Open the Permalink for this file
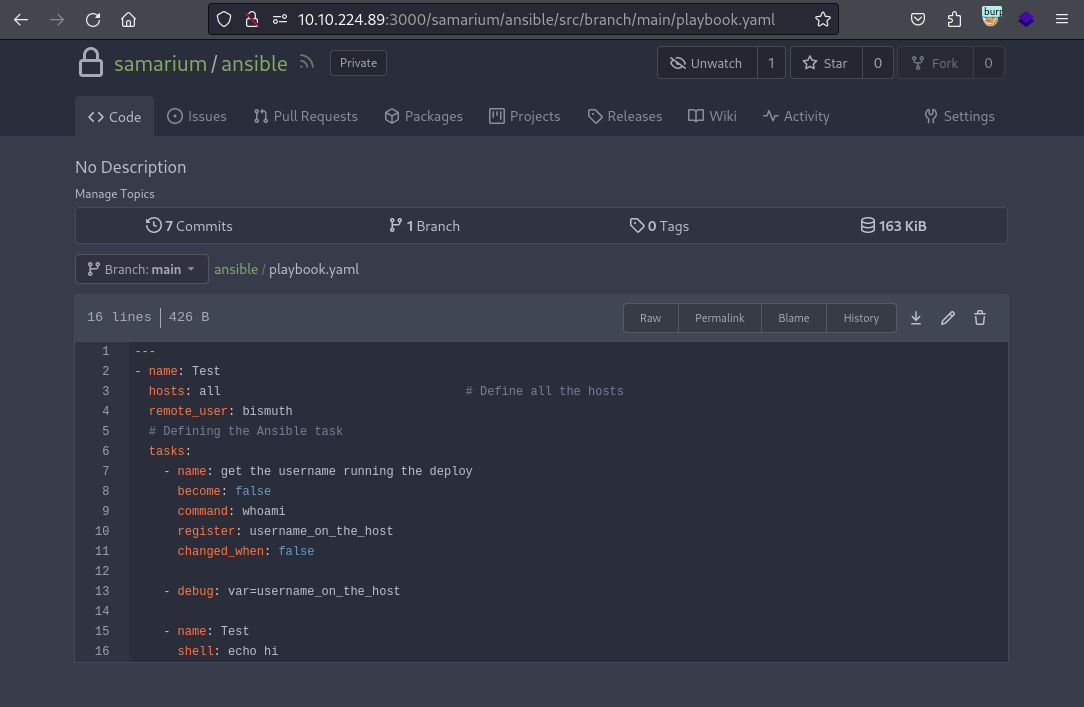This screenshot has height=707, width=1084. click(720, 318)
